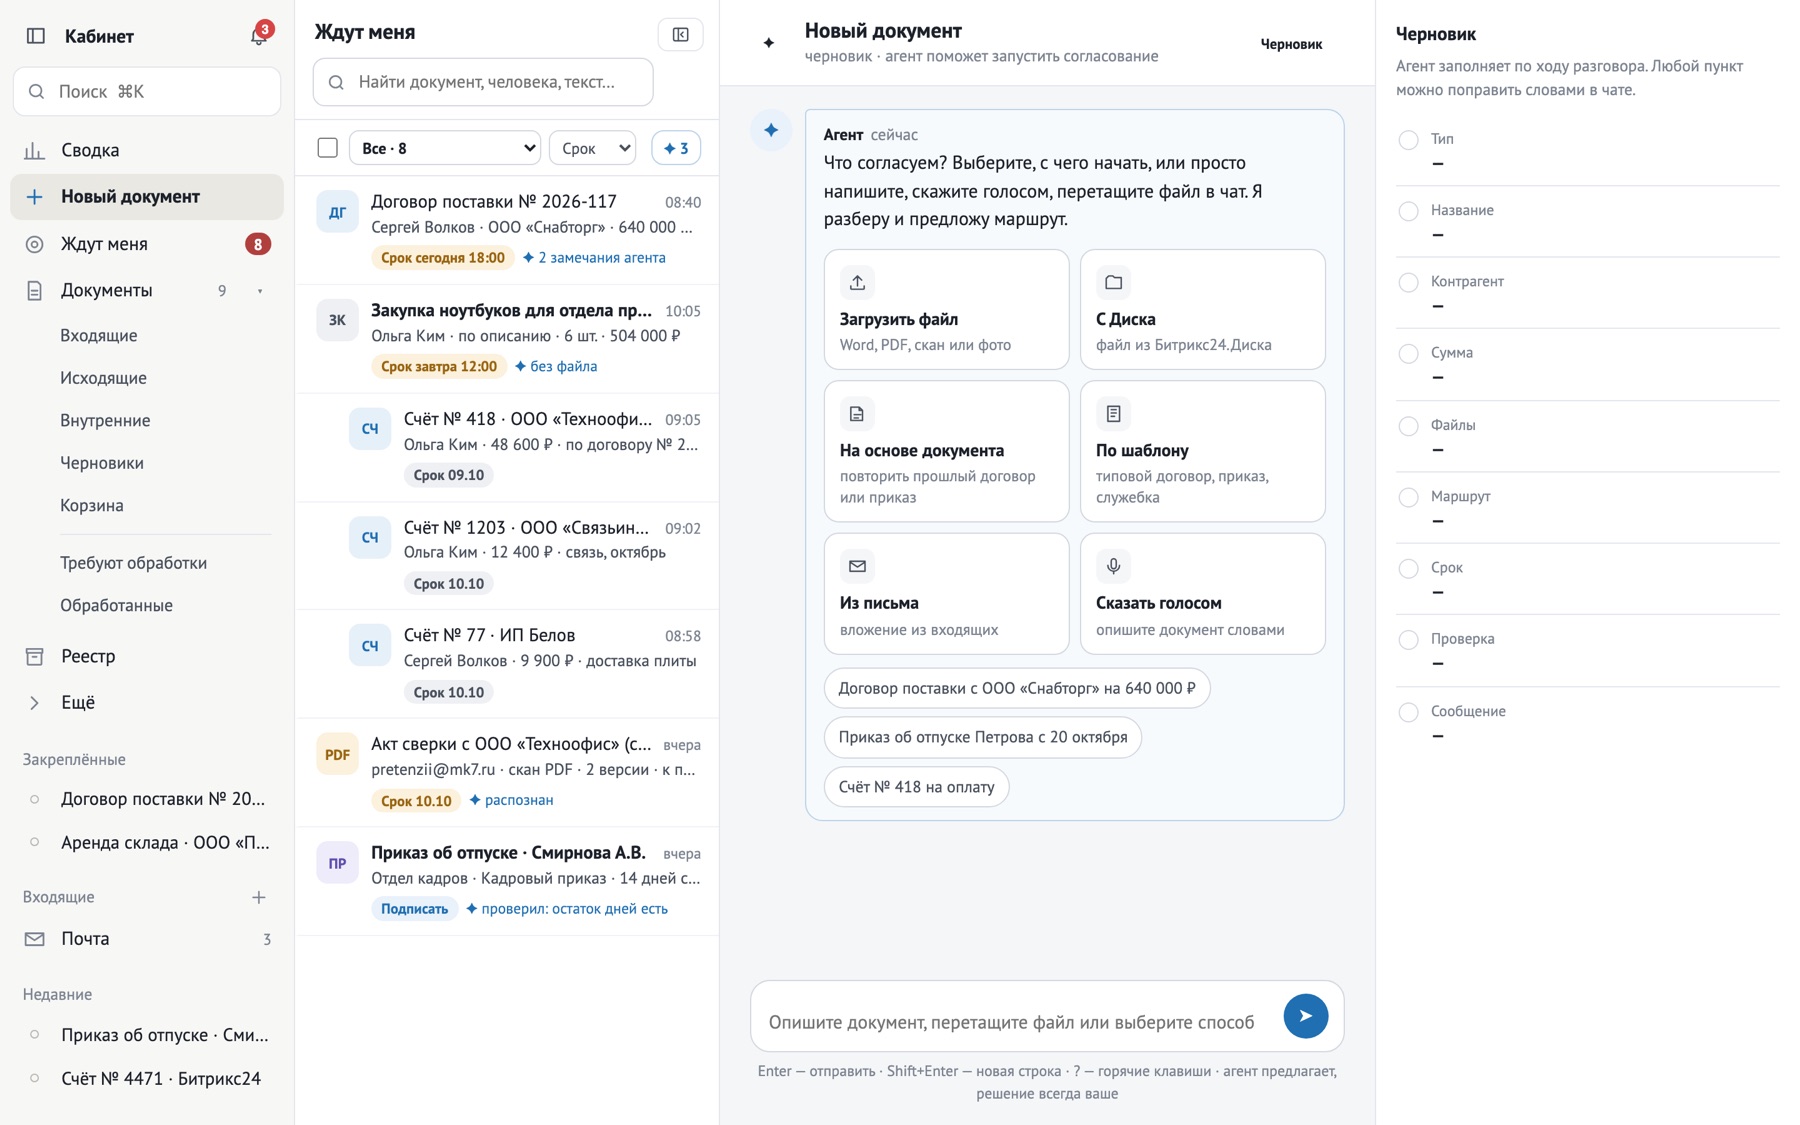Choose suggestion Приказ об отпуске Петрова
This screenshot has height=1125, width=1800.
tap(982, 737)
